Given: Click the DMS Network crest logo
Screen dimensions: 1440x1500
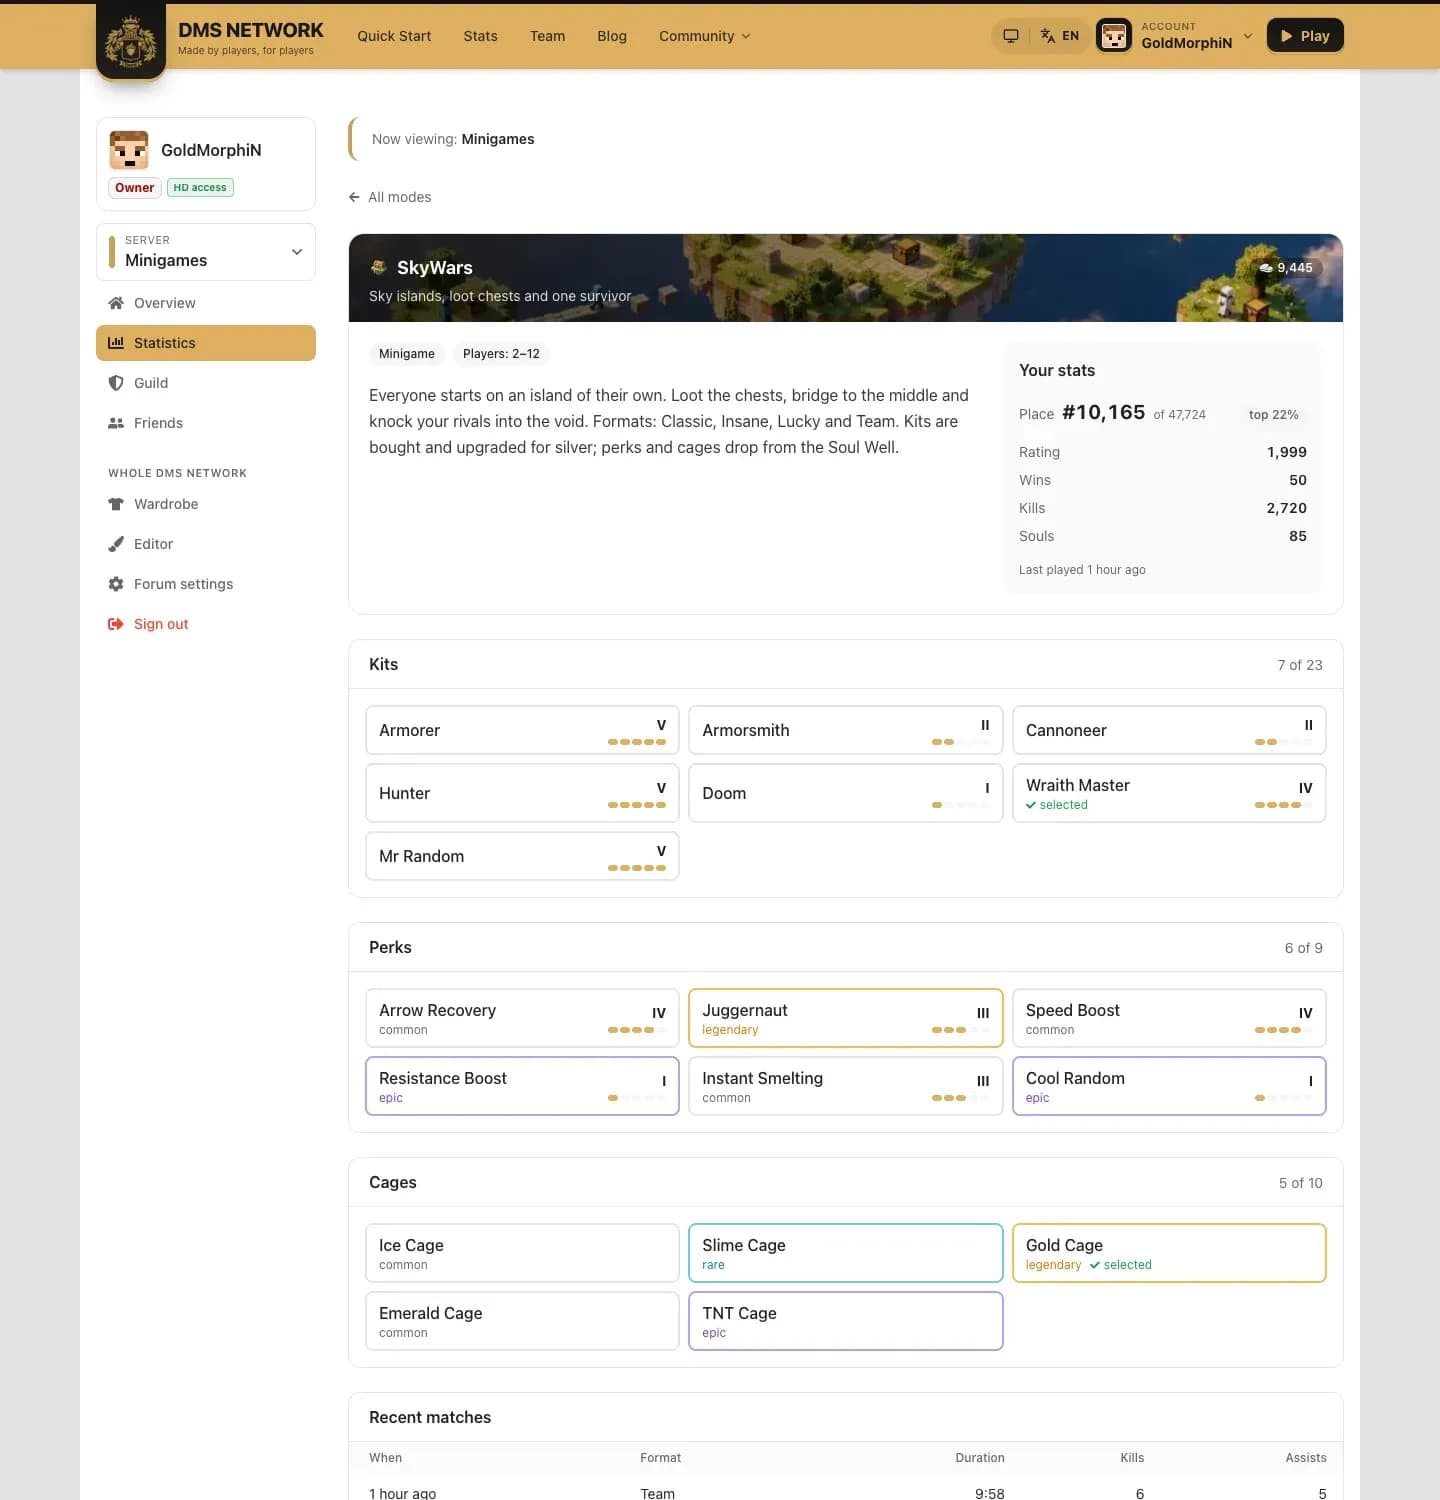Looking at the screenshot, I should pos(131,41).
